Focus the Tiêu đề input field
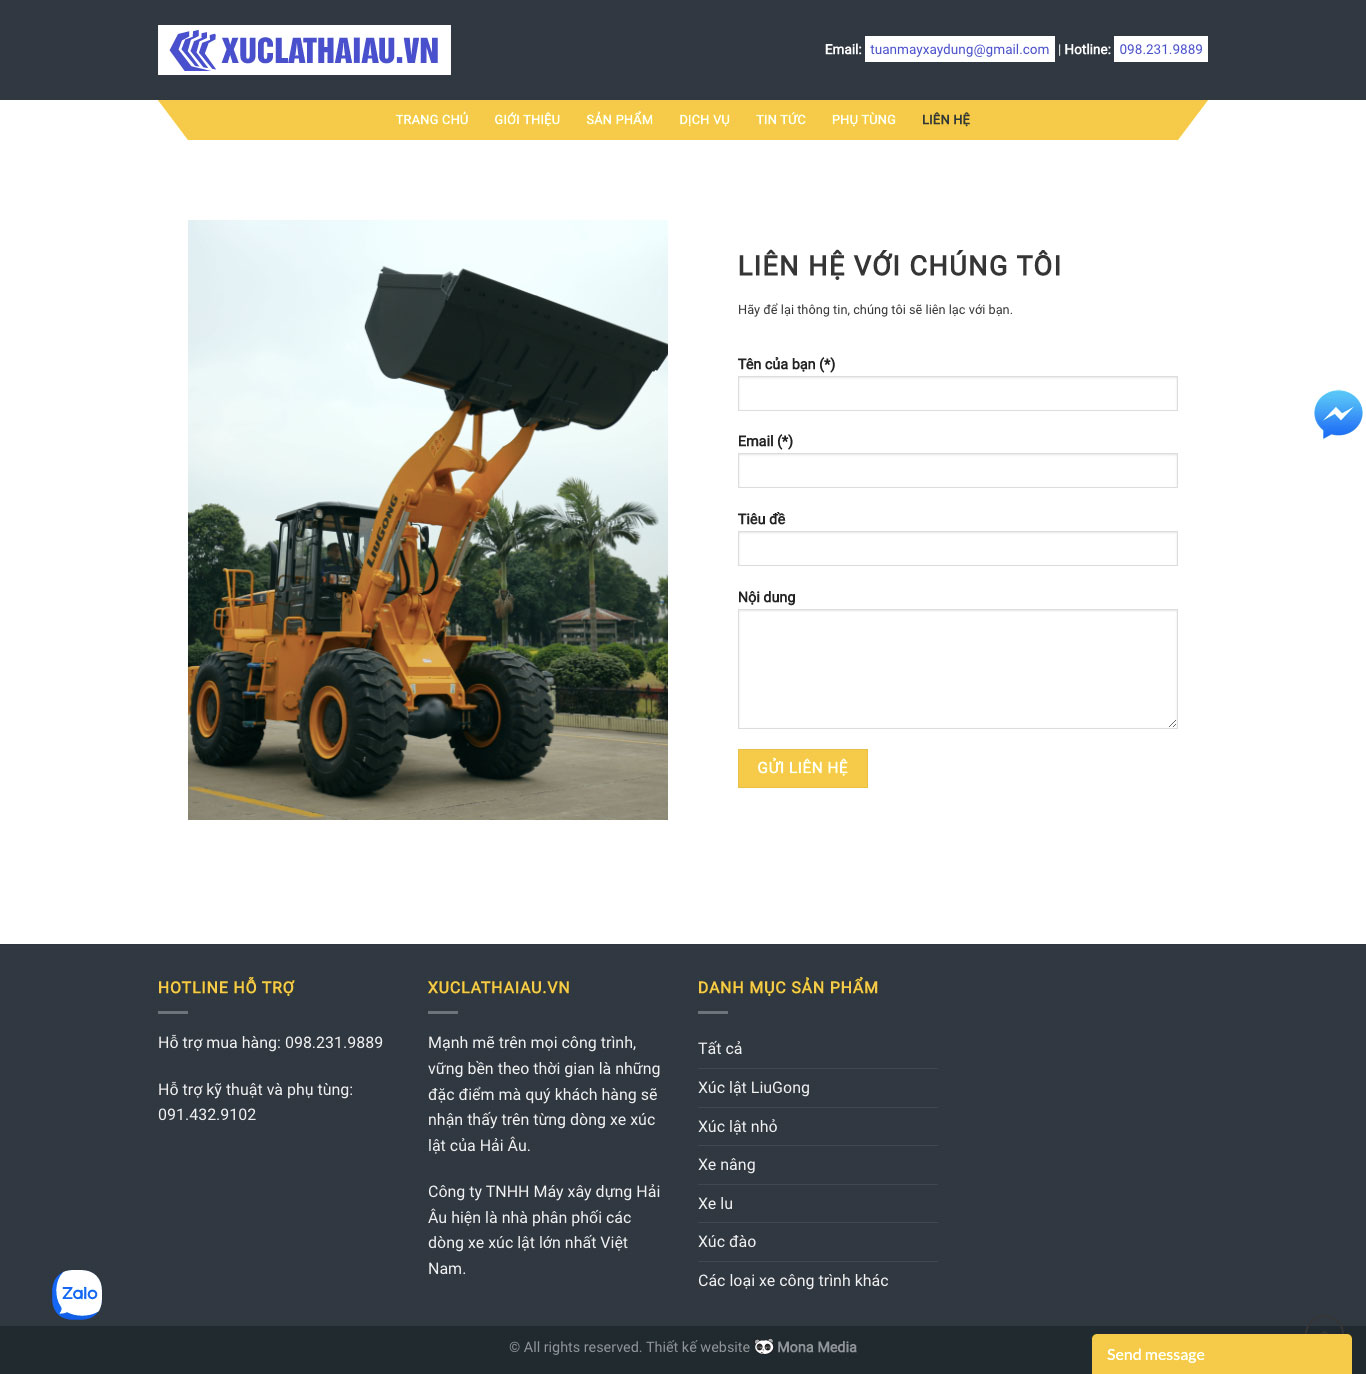 pos(958,549)
